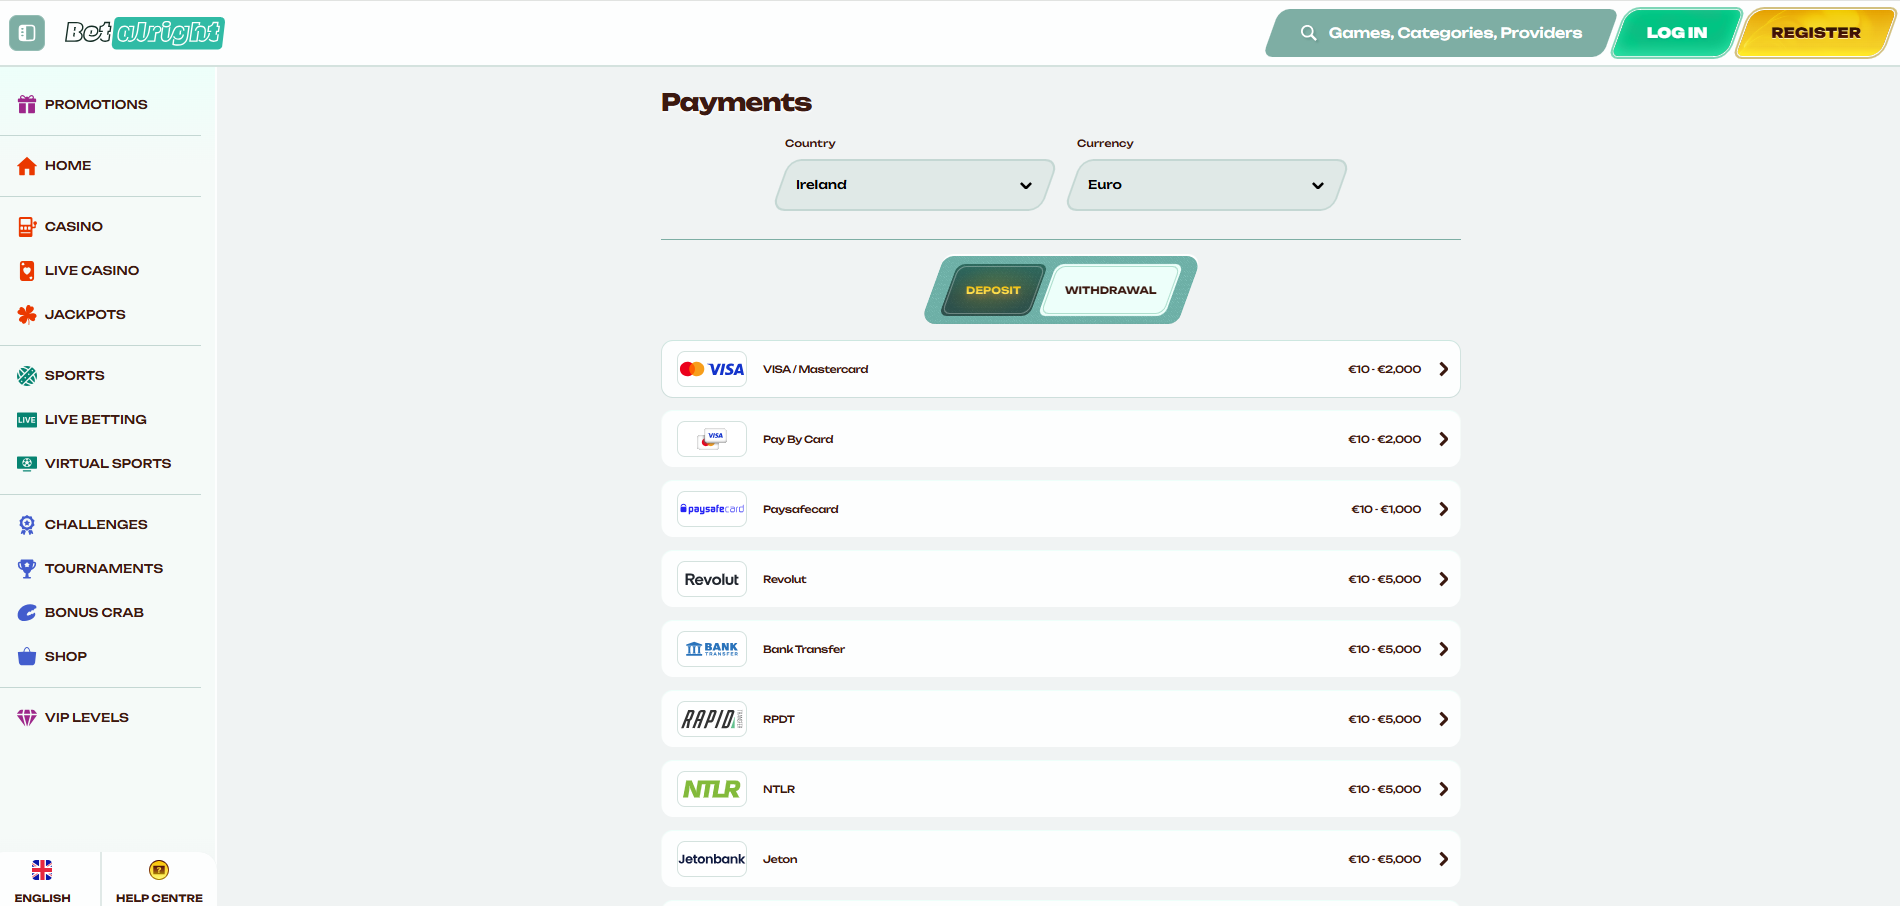1900x906 pixels.
Task: Click the NTLR method name
Action: [779, 789]
